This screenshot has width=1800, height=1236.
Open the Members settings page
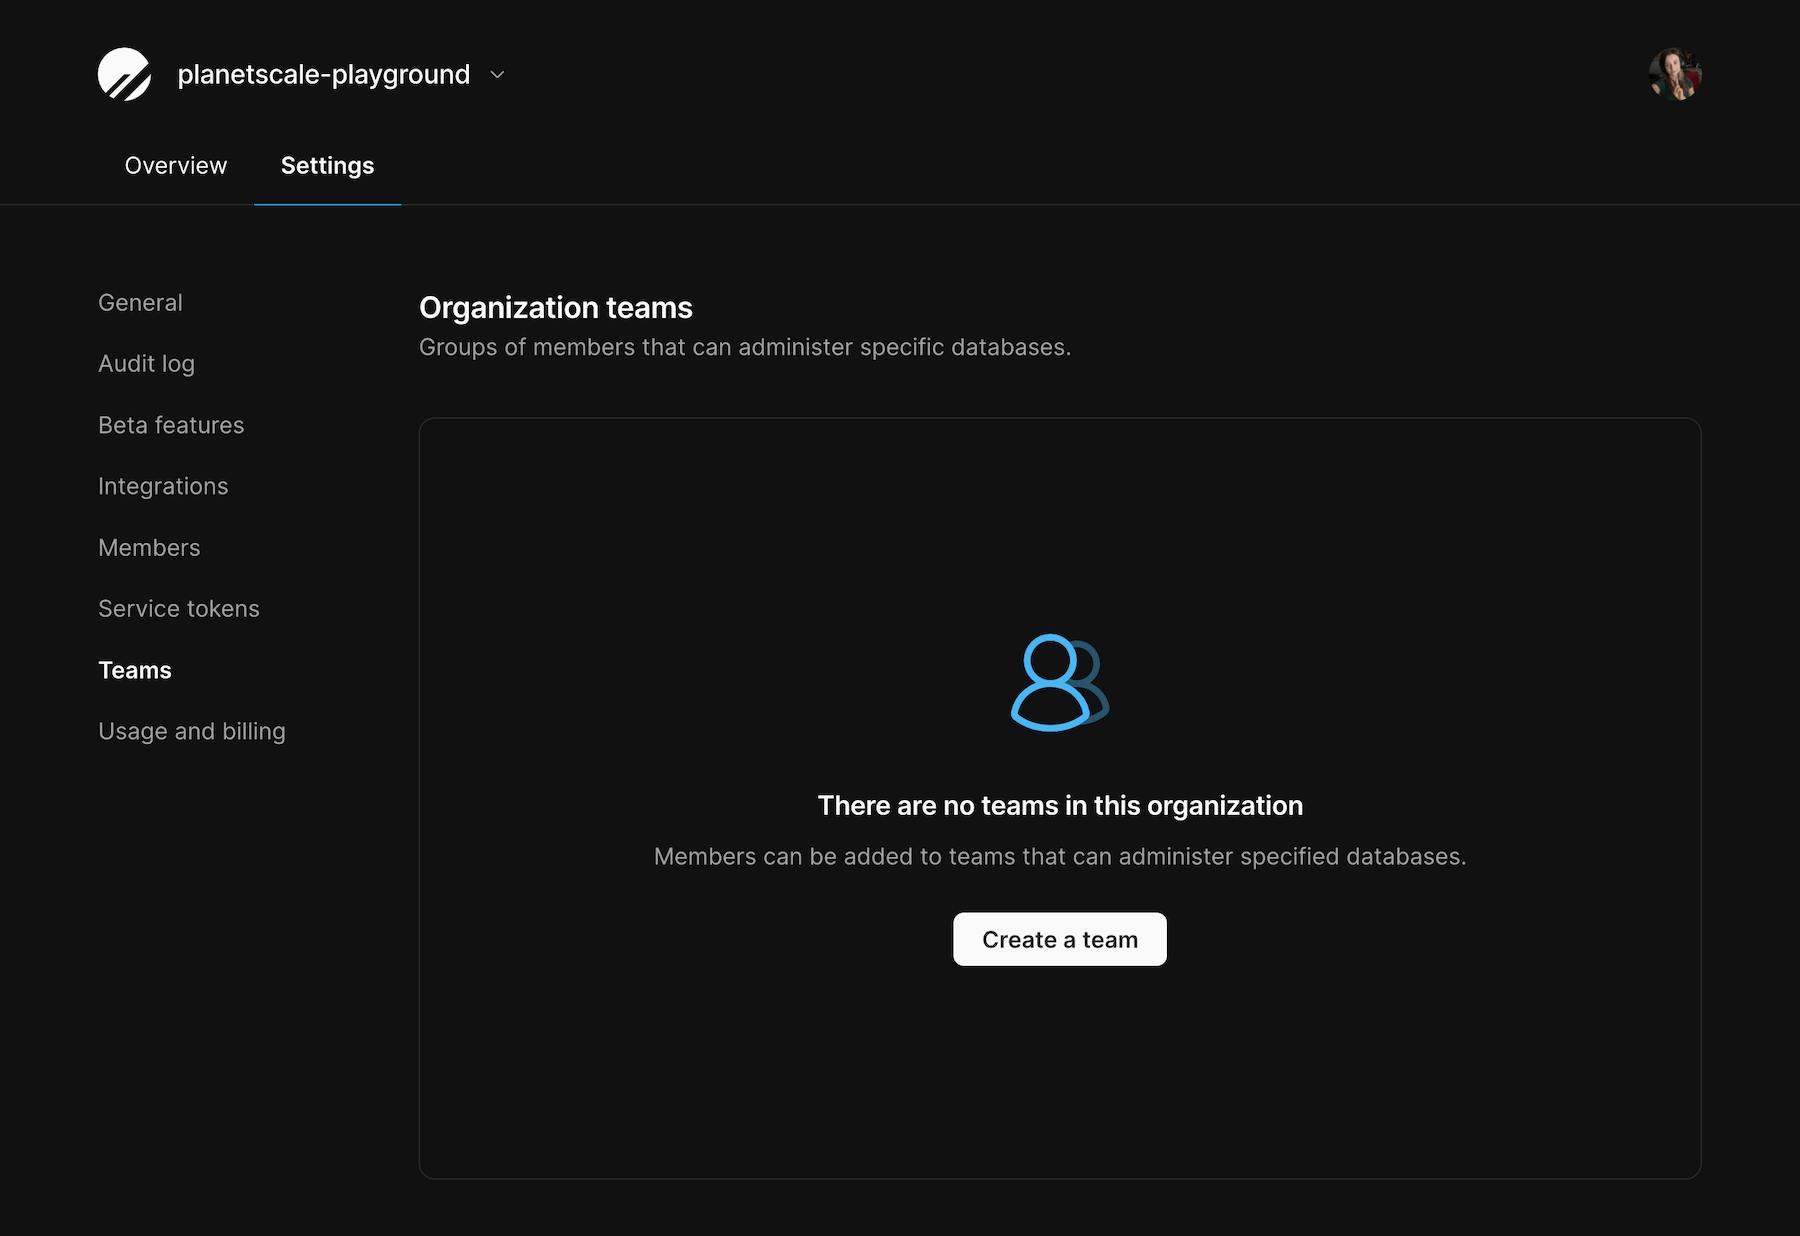click(x=149, y=548)
